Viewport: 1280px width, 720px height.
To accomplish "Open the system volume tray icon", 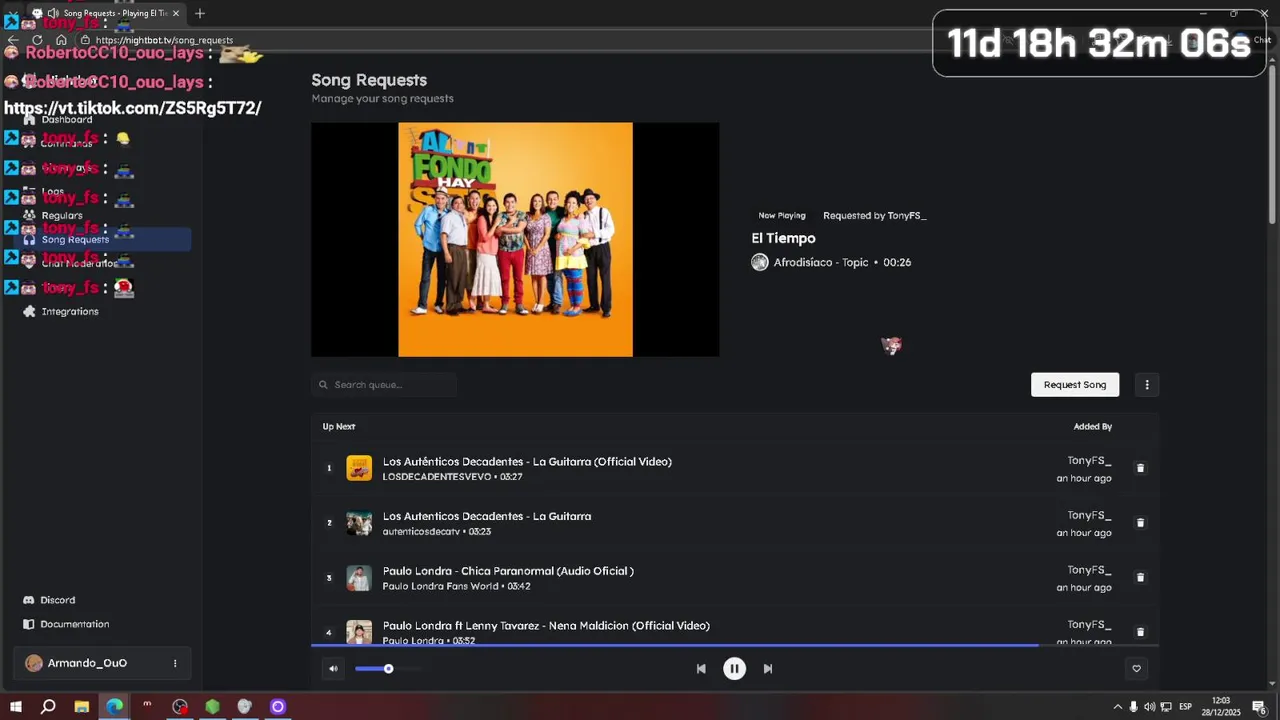I will [1149, 707].
